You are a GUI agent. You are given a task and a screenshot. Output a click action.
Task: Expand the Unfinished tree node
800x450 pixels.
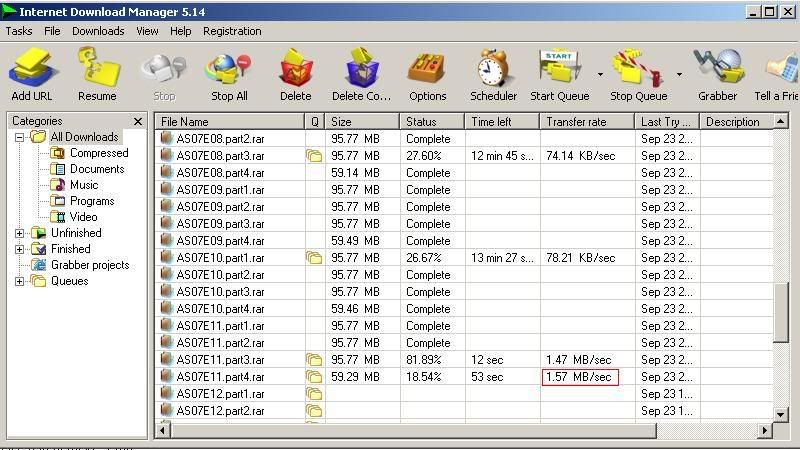click(20, 233)
